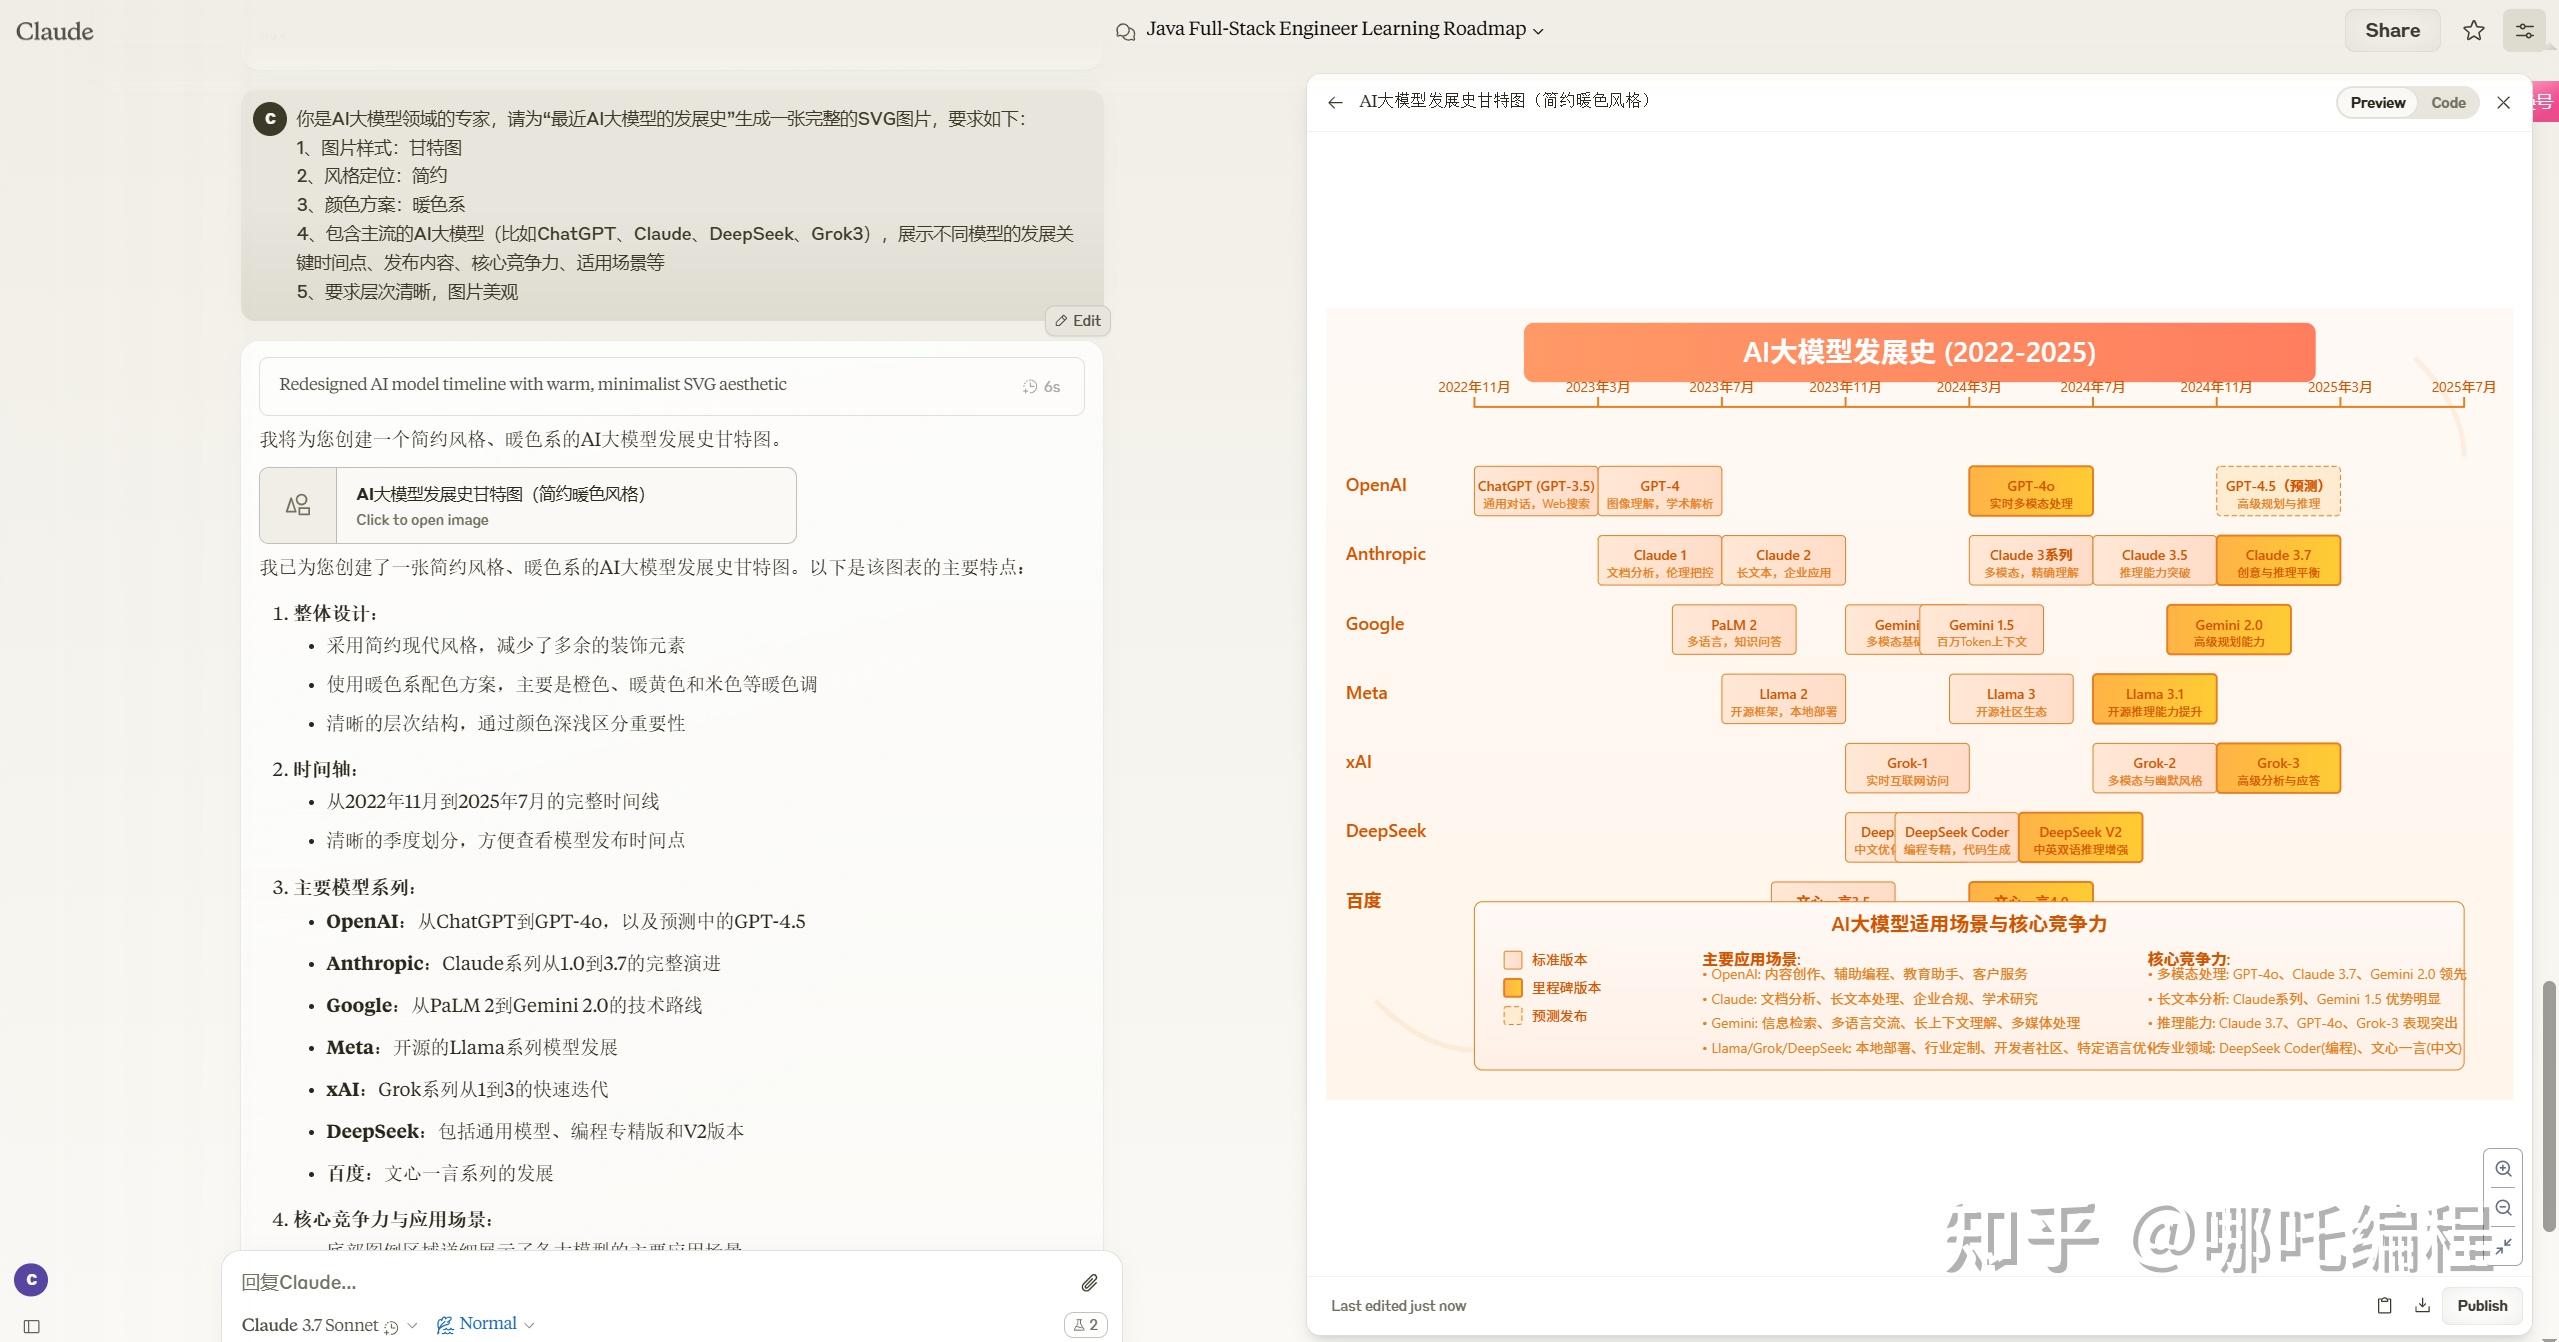Open chat controls settings icon
Image resolution: width=2559 pixels, height=1342 pixels.
(x=2524, y=30)
